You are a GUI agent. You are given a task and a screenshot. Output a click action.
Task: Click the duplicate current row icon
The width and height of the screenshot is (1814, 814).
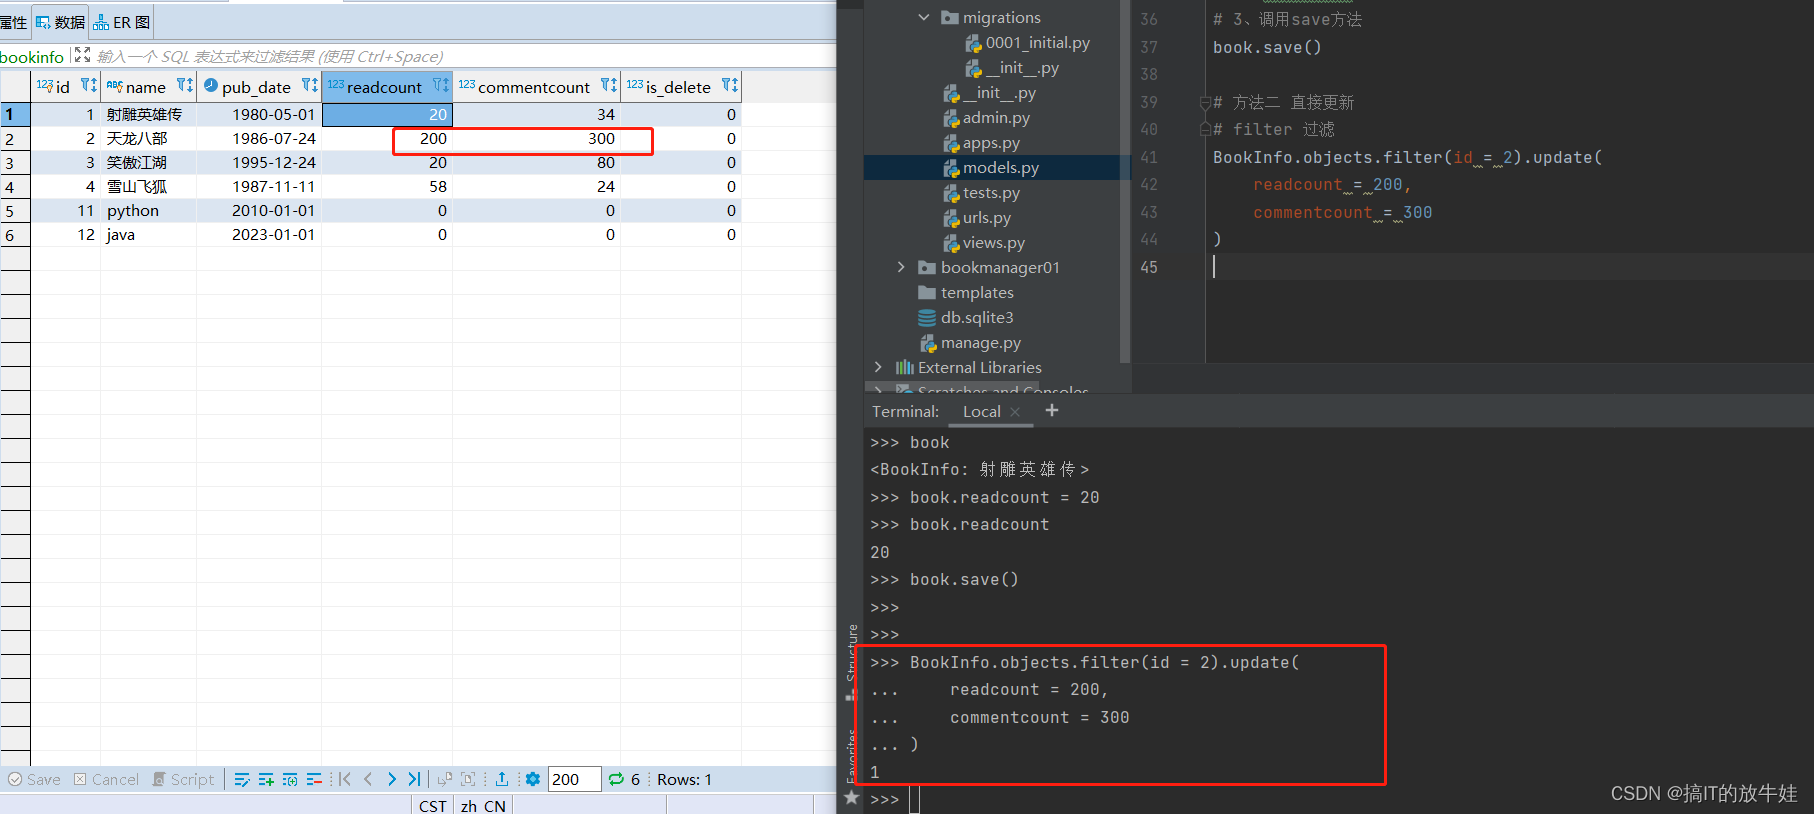coord(290,779)
